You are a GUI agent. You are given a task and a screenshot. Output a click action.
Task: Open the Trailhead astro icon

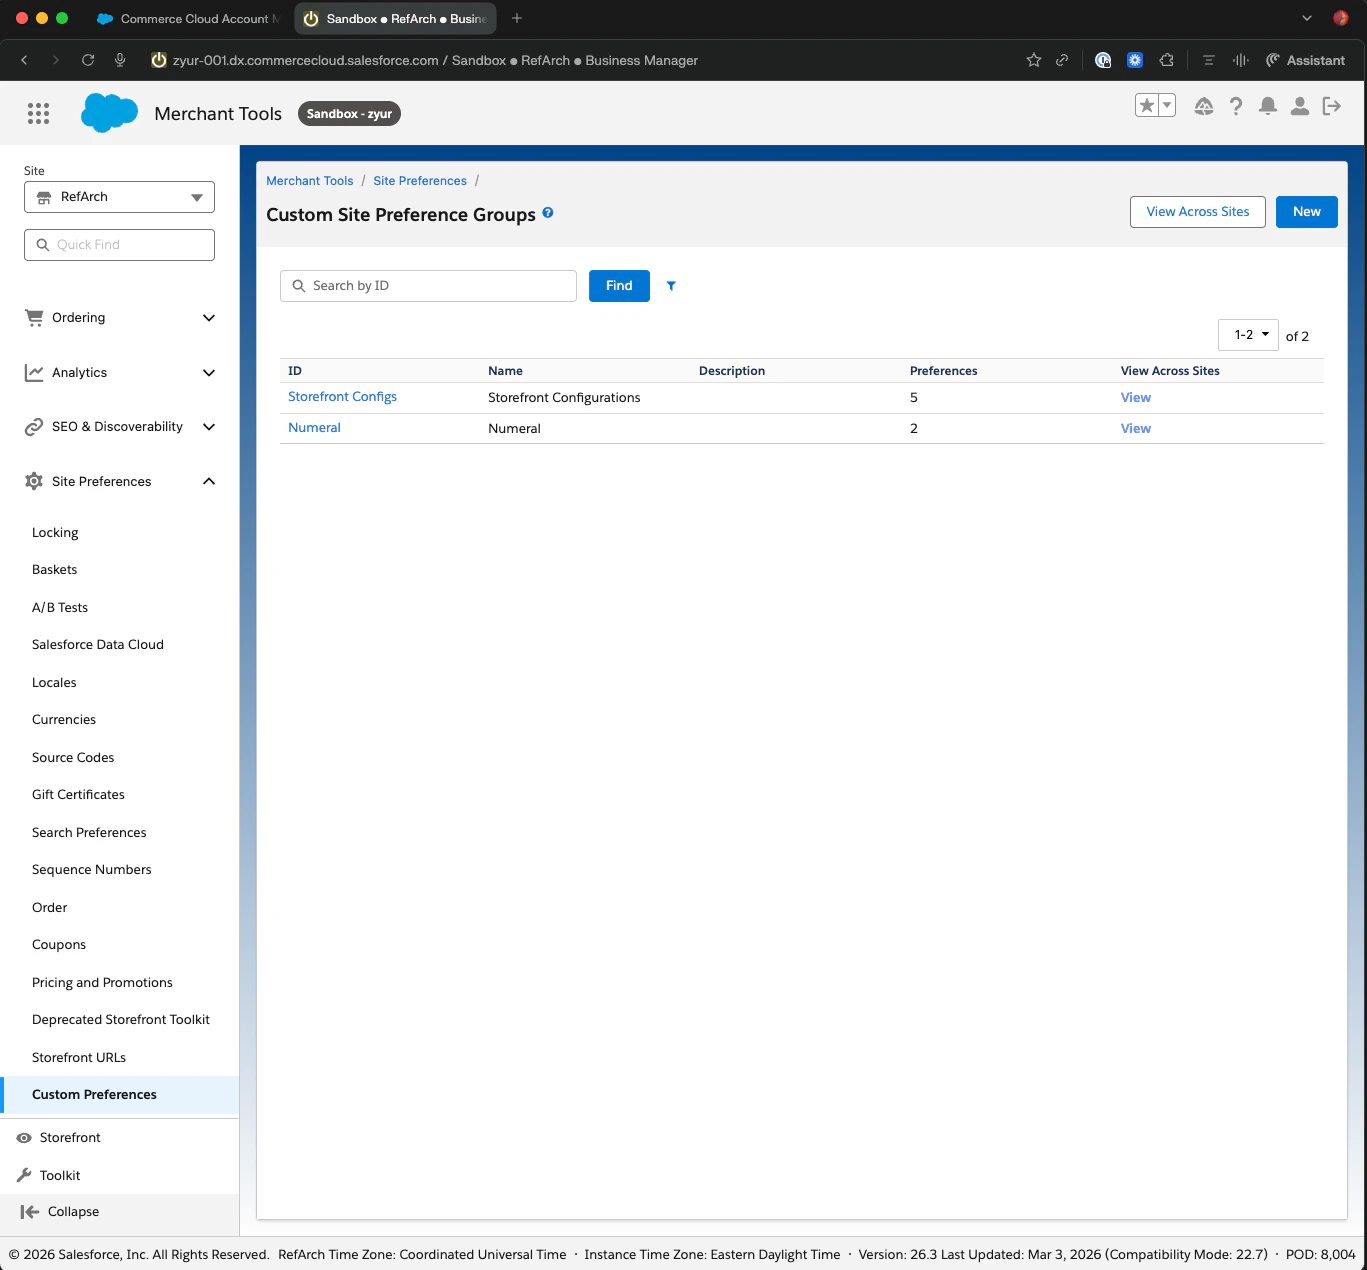click(1204, 106)
